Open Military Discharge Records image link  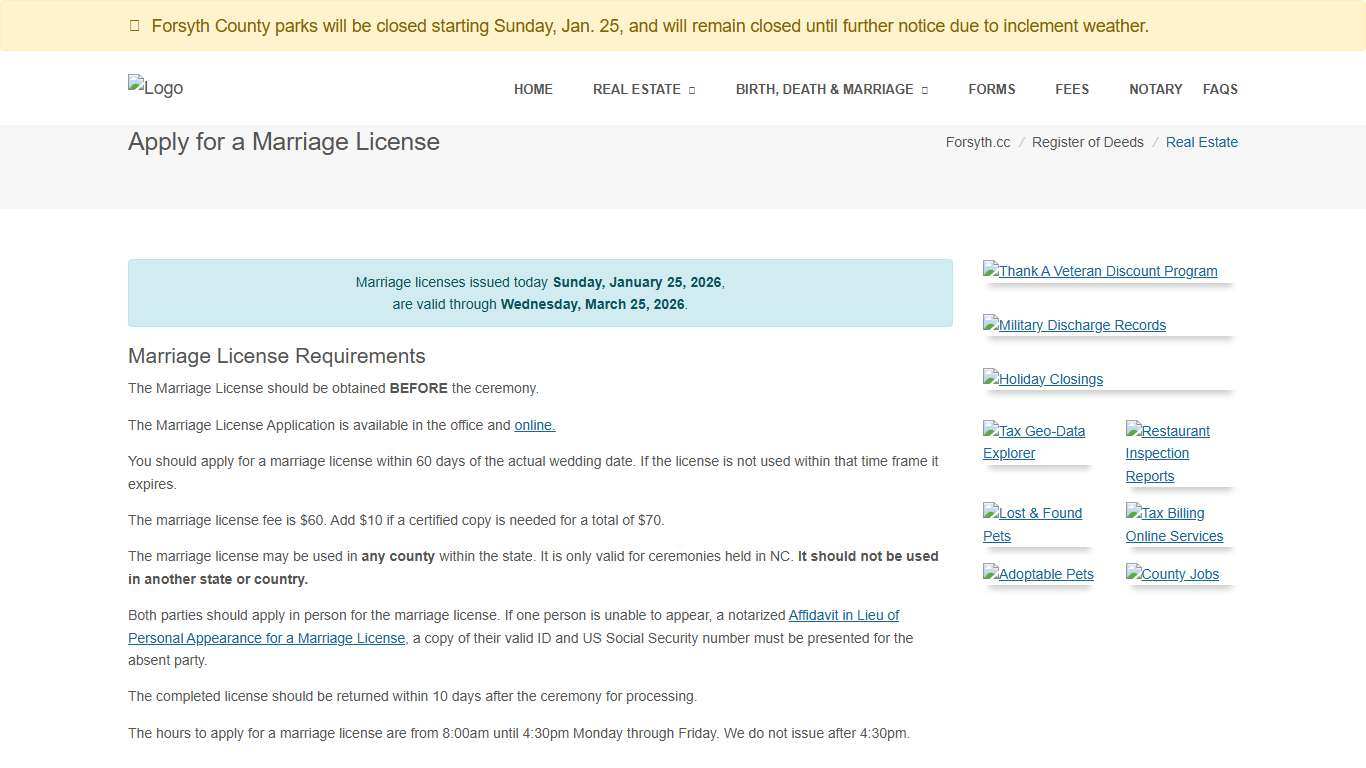tap(1074, 325)
